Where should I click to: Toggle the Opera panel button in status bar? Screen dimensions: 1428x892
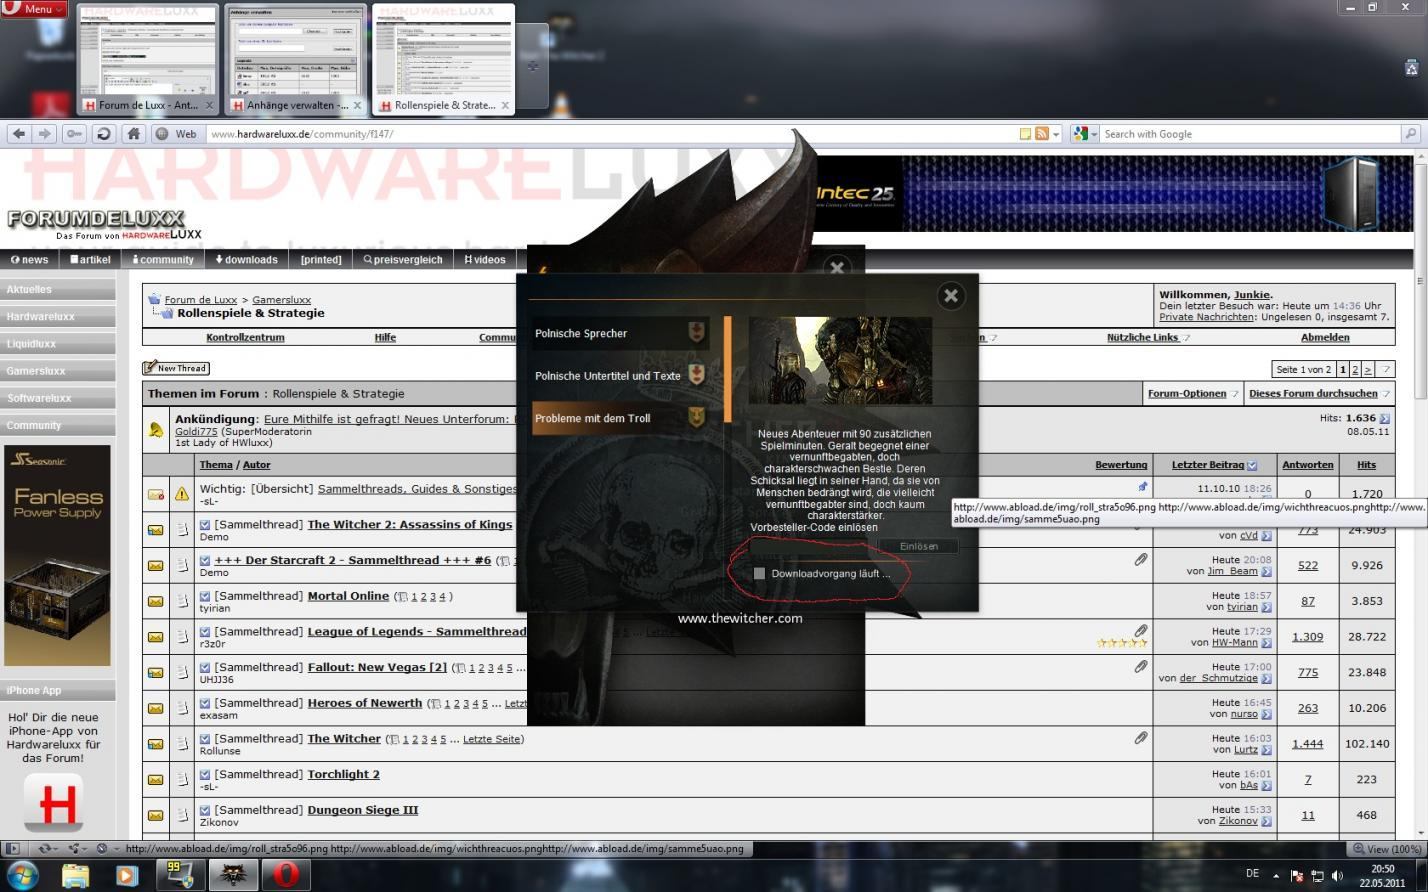click(x=12, y=848)
